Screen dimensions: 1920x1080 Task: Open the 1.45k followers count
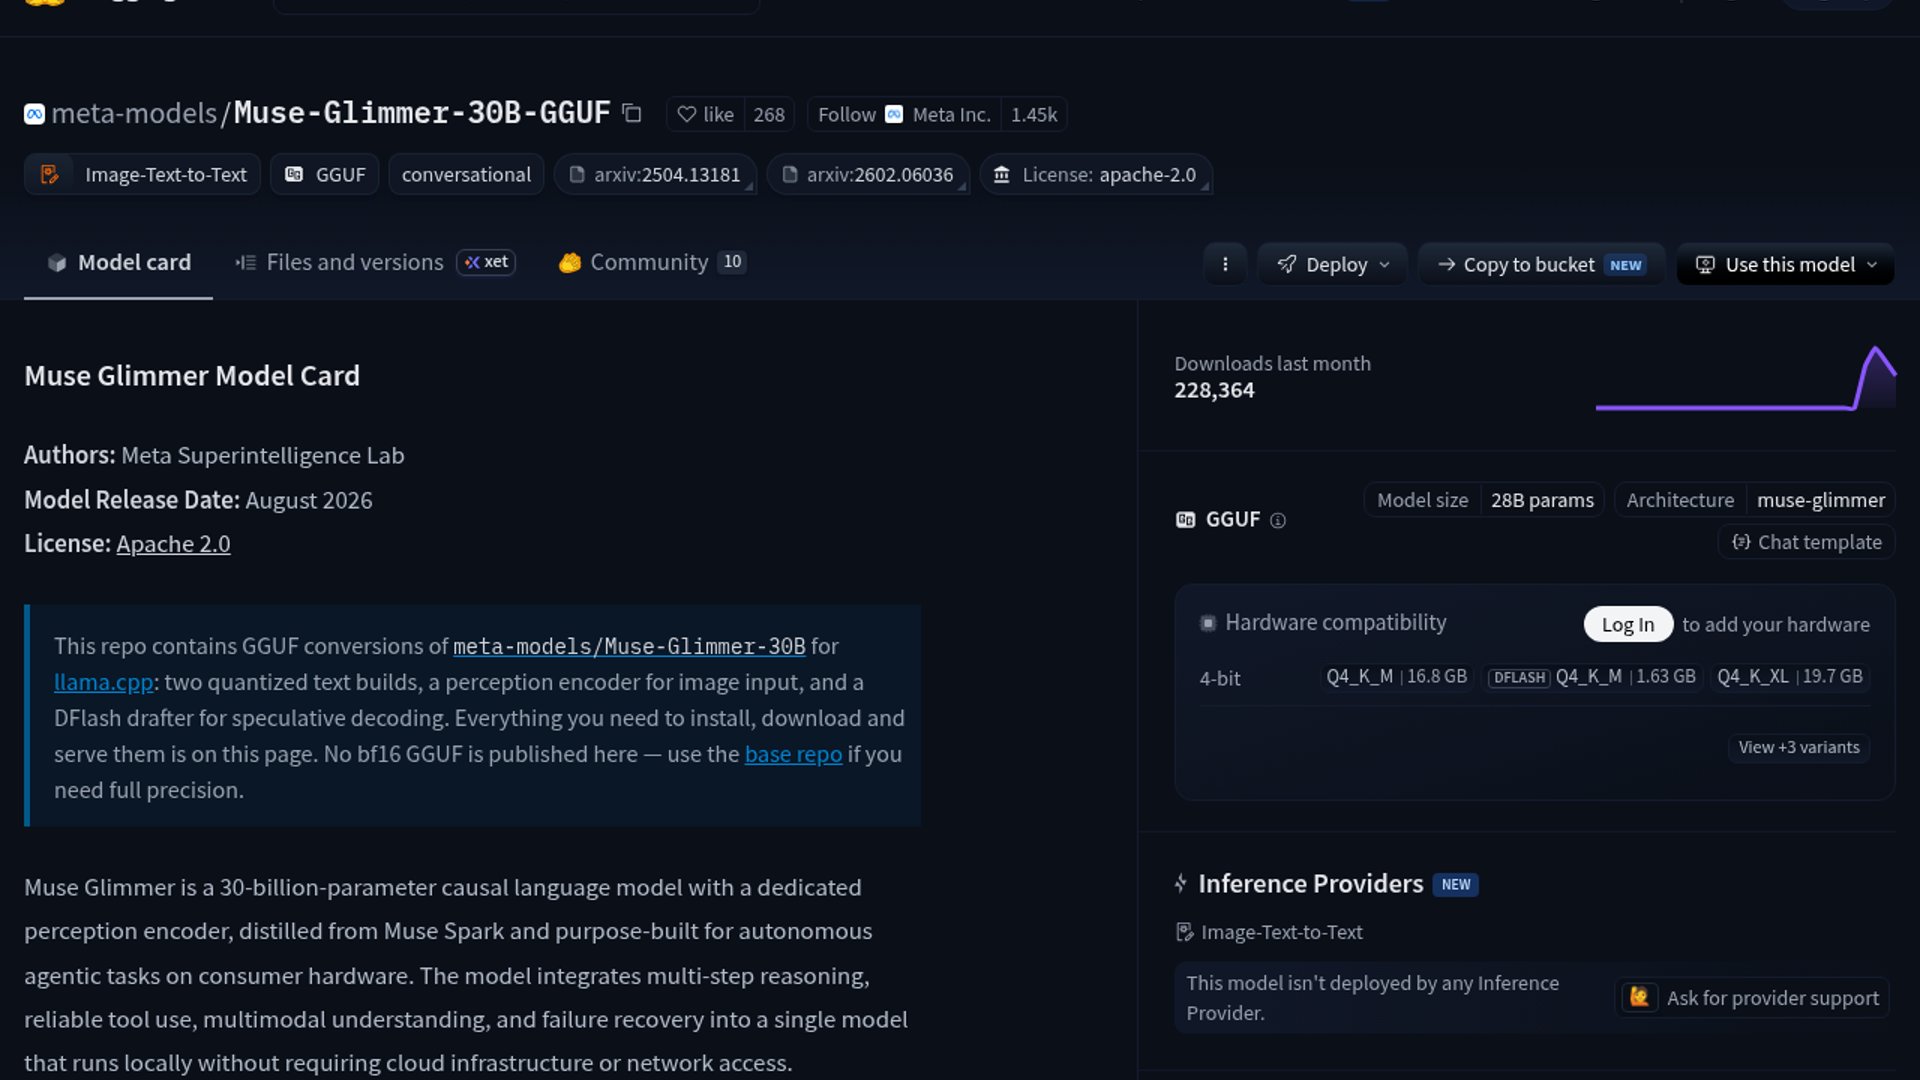tap(1034, 114)
